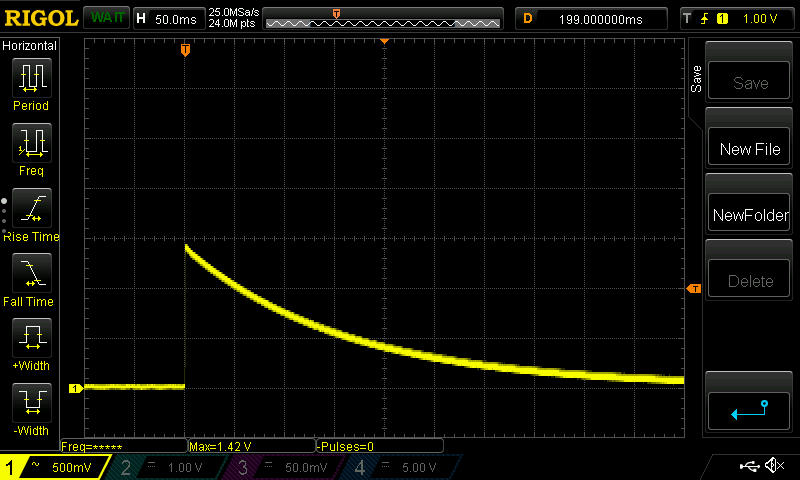The height and width of the screenshot is (480, 800).
Task: Click the trigger position marker atop the grid
Action: pyautogui.click(x=185, y=49)
